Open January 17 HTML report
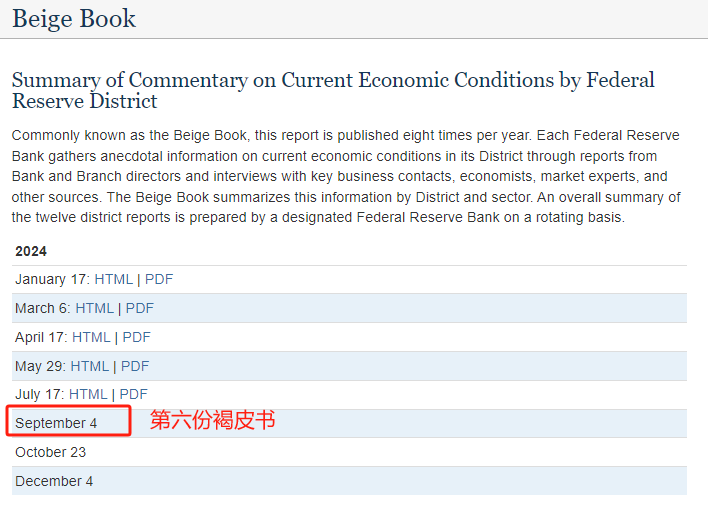 pyautogui.click(x=113, y=280)
